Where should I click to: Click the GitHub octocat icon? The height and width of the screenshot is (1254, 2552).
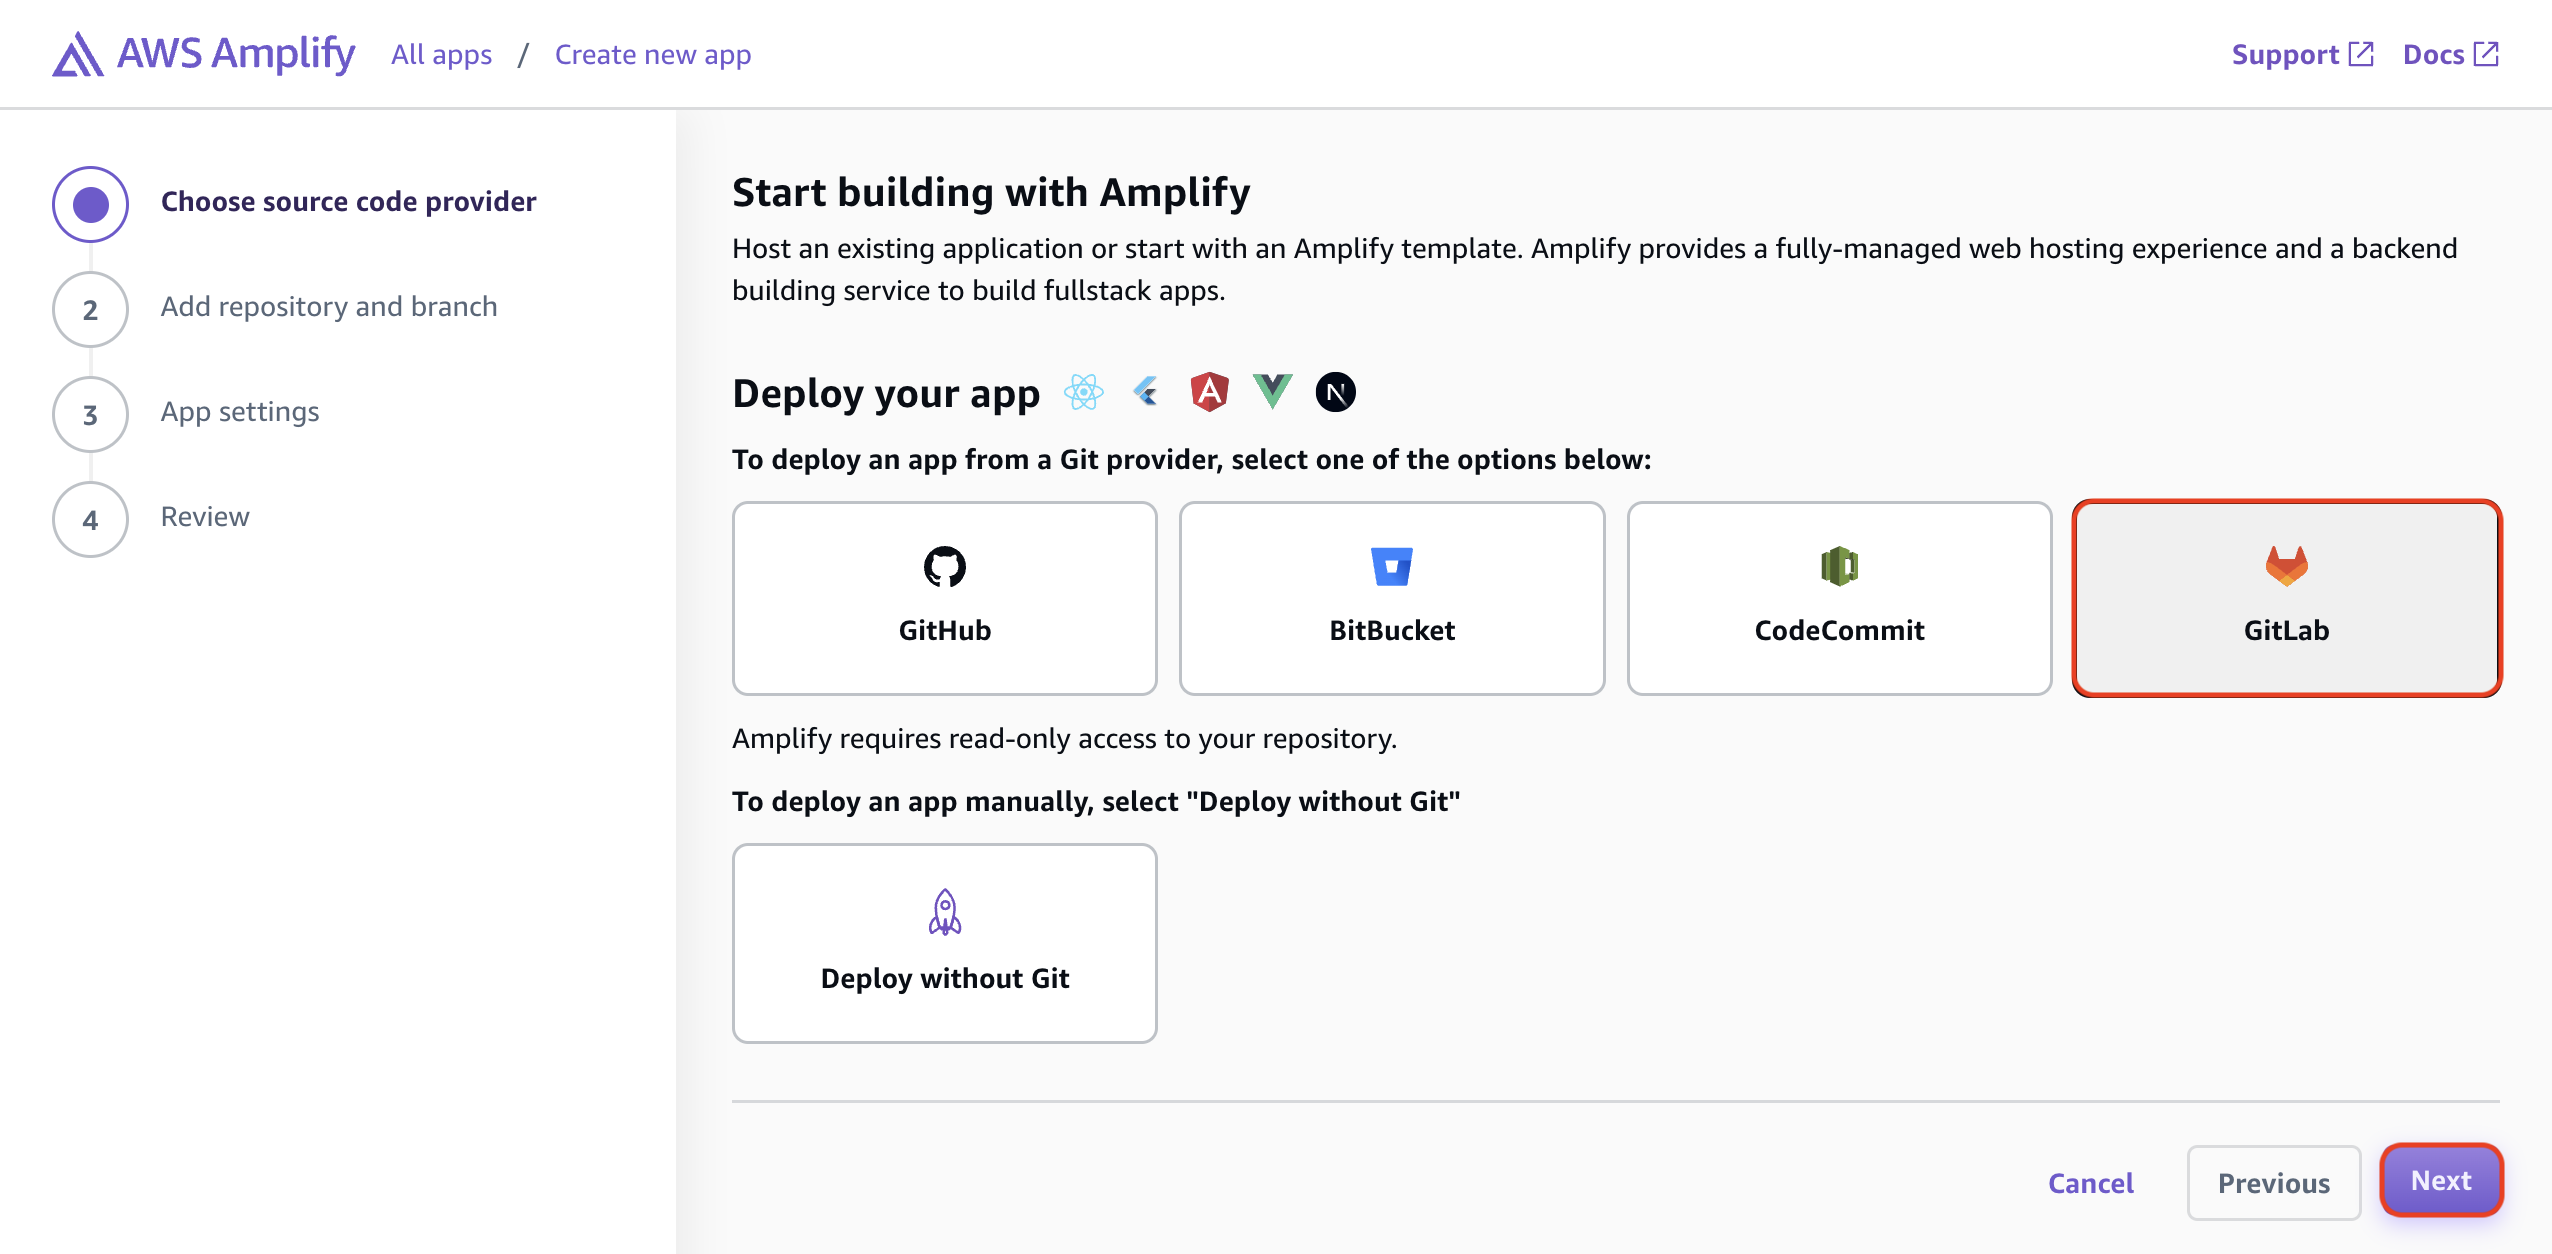pyautogui.click(x=944, y=565)
